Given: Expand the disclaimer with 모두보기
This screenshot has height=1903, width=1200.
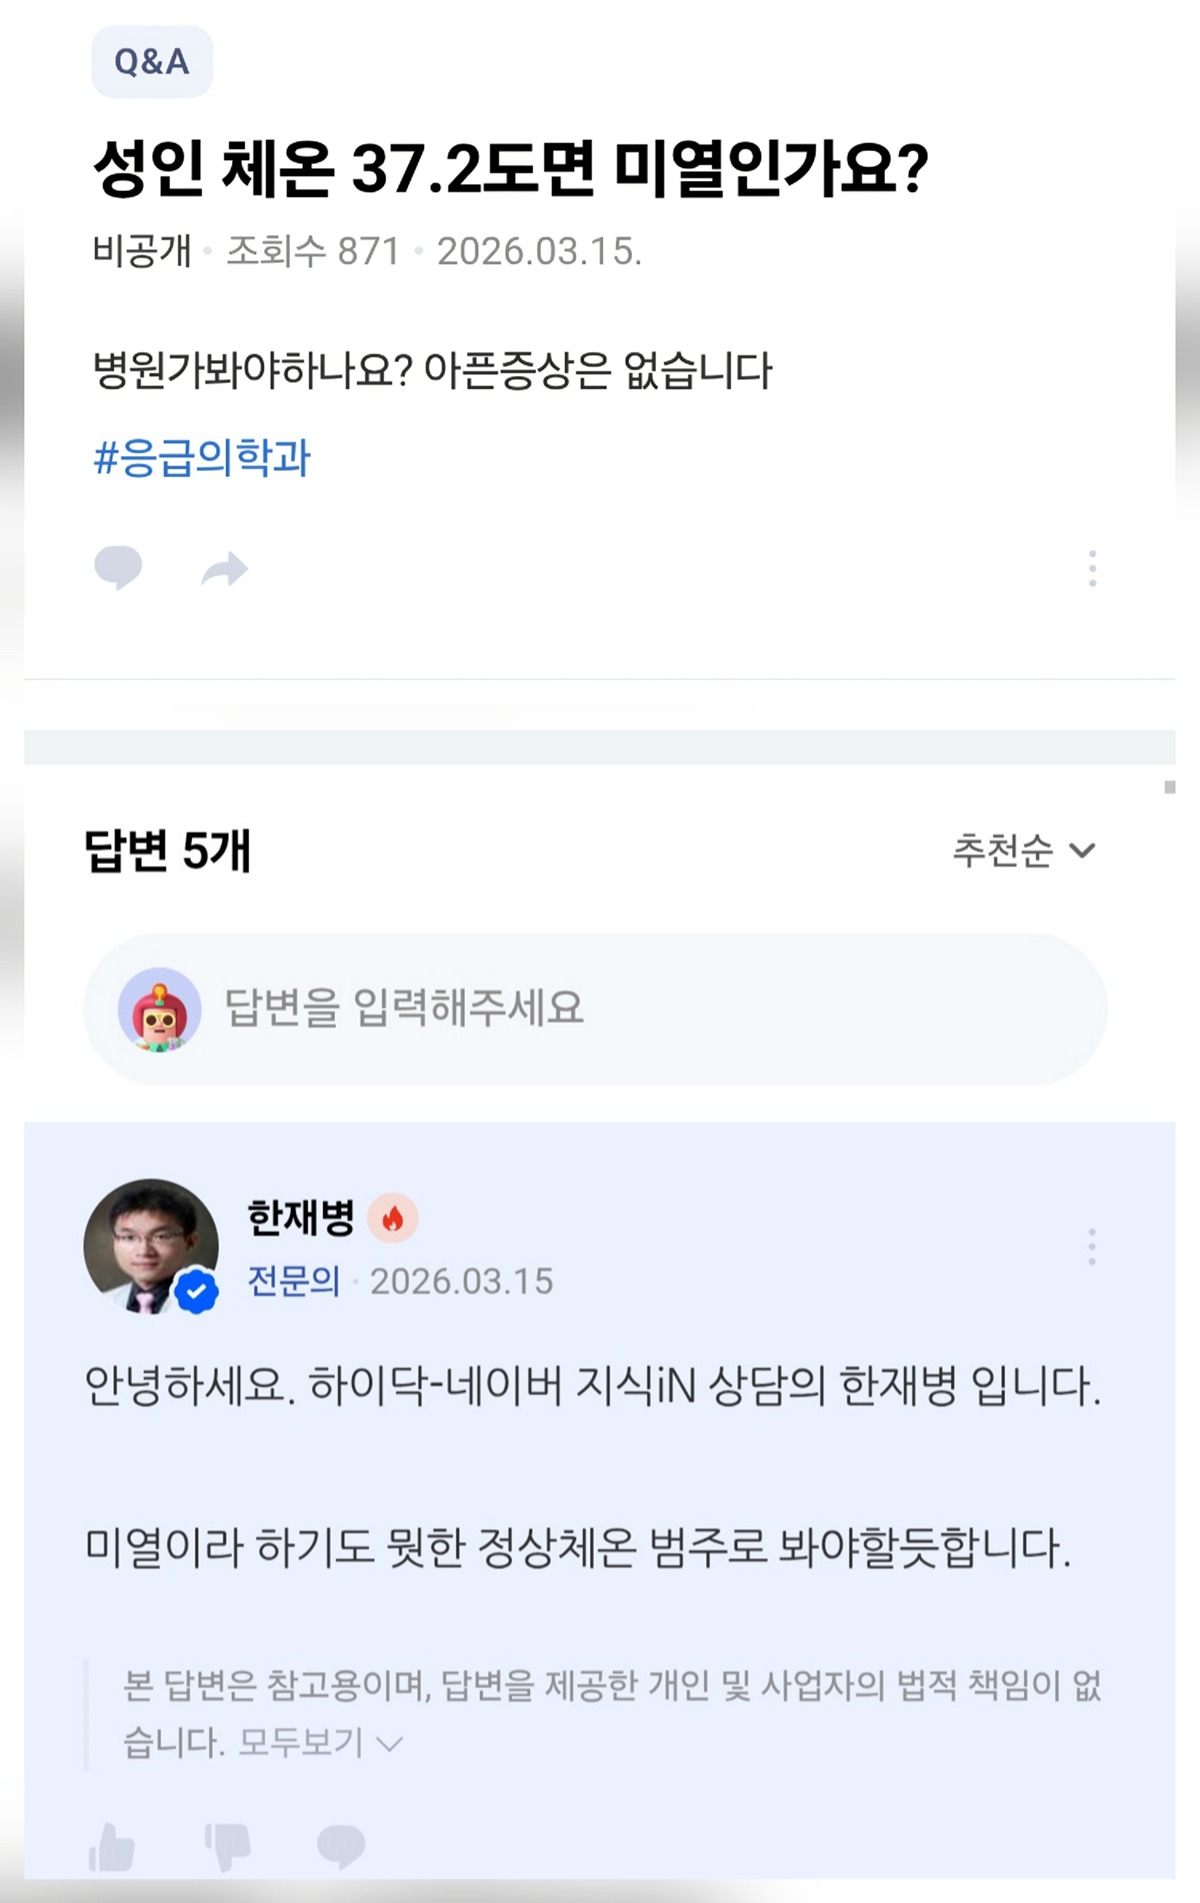Looking at the screenshot, I should coord(320,1743).
